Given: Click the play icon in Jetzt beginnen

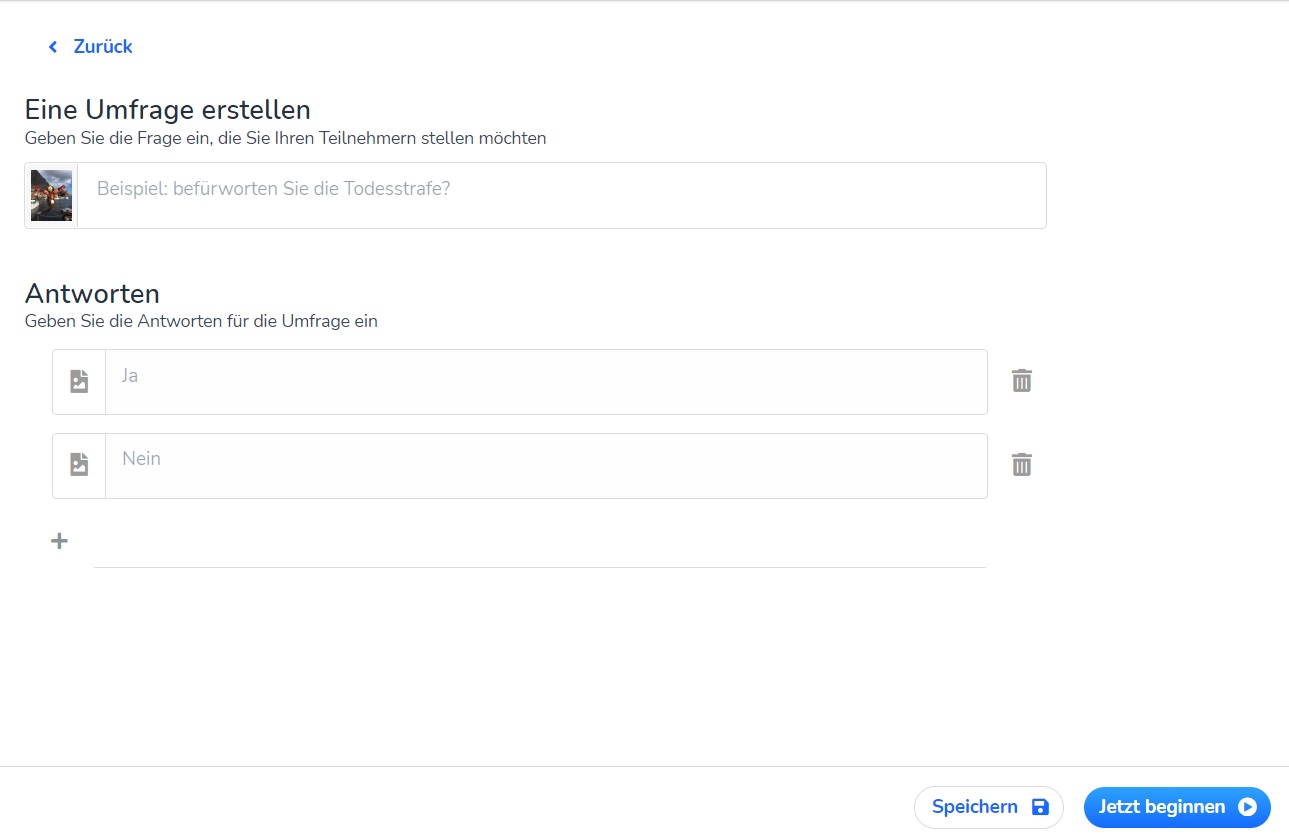Looking at the screenshot, I should click(1247, 807).
